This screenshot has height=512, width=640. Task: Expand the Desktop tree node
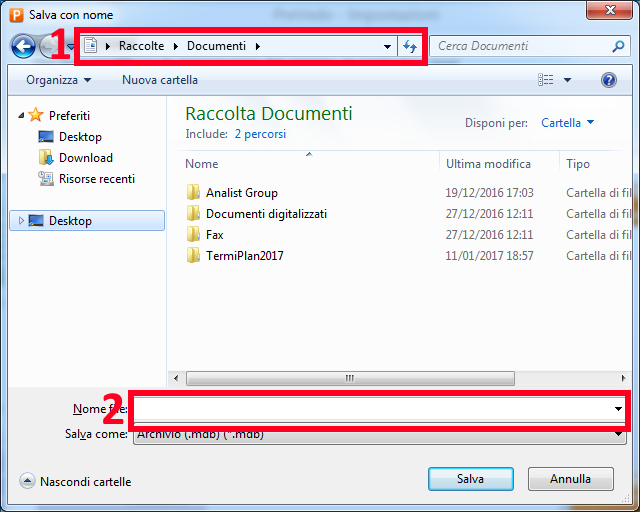[21, 221]
